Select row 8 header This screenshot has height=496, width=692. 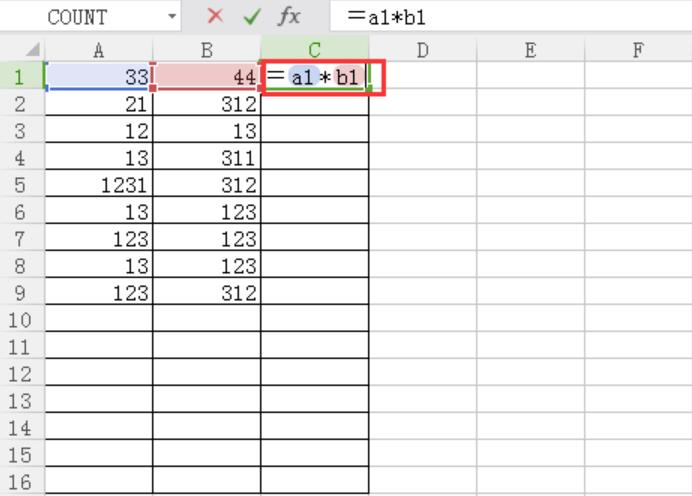coord(22,264)
